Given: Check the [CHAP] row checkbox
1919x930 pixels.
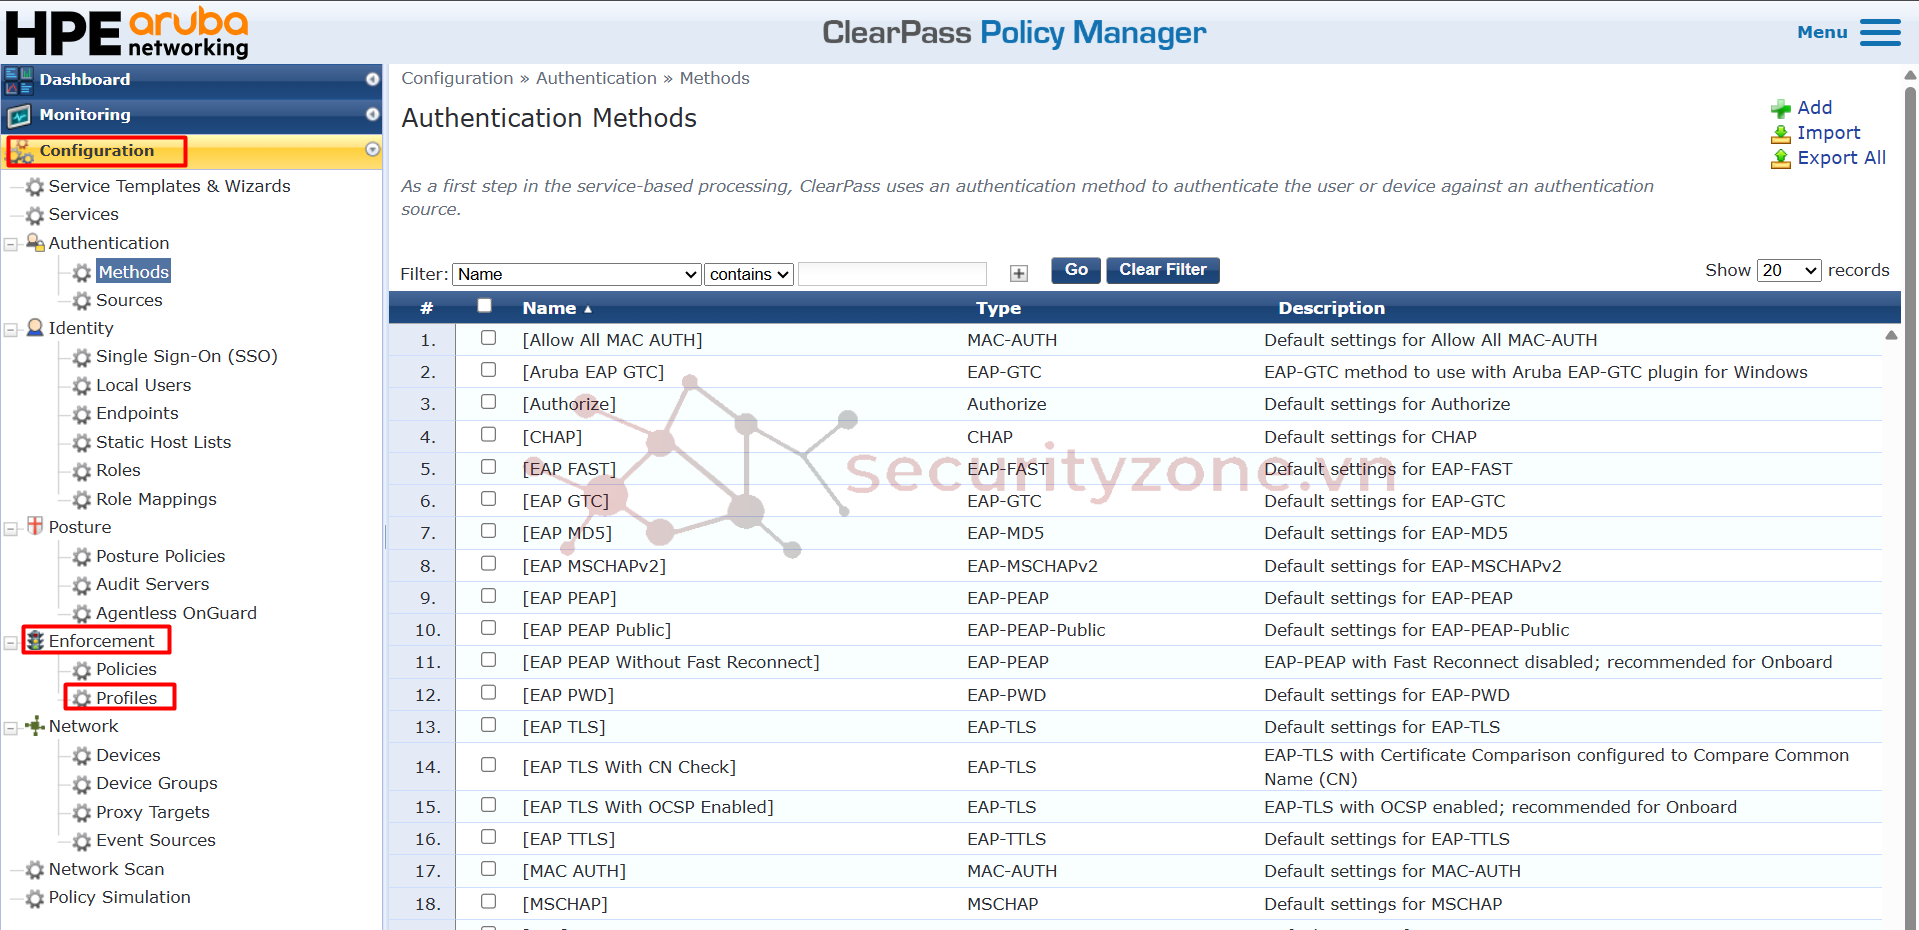Looking at the screenshot, I should click(488, 435).
